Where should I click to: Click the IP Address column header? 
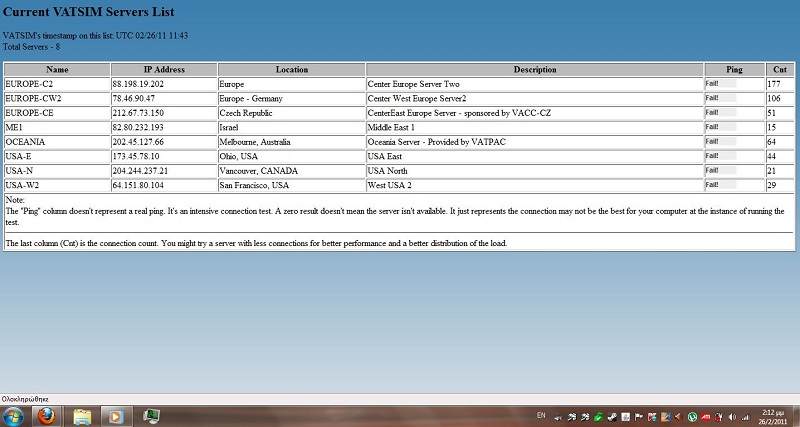click(164, 69)
